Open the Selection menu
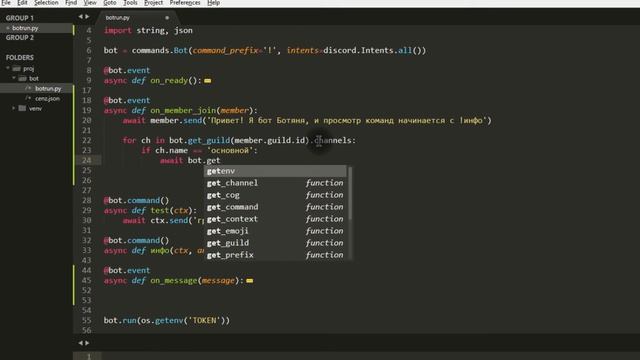640x360 pixels. coord(46,2)
